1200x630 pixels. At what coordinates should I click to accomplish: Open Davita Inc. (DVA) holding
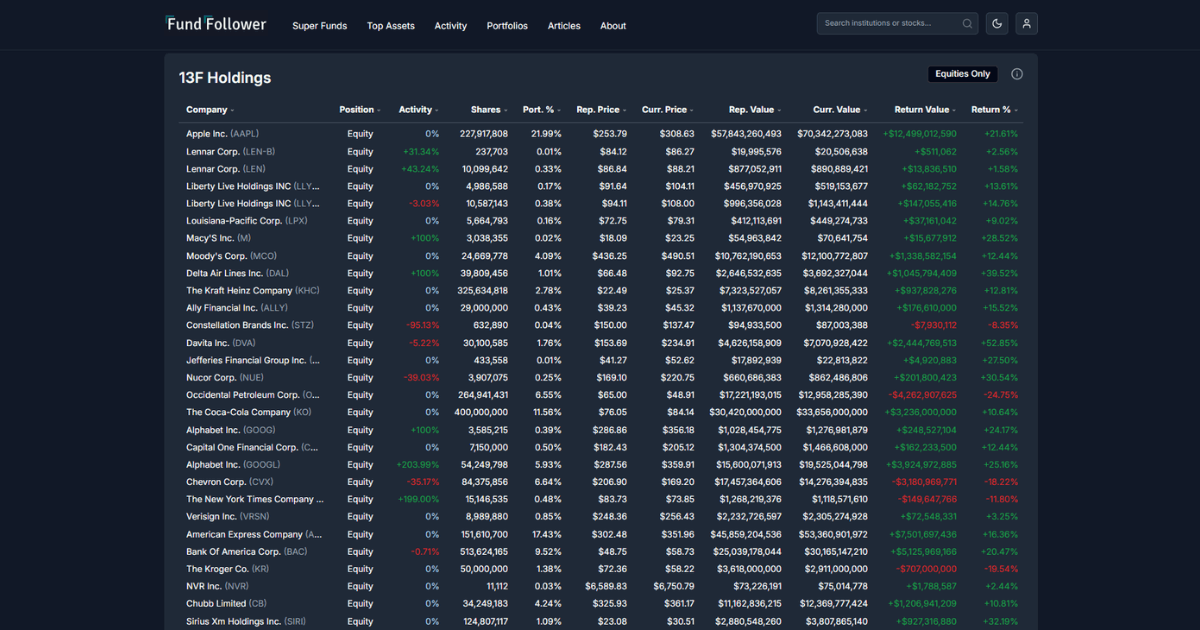click(x=221, y=343)
